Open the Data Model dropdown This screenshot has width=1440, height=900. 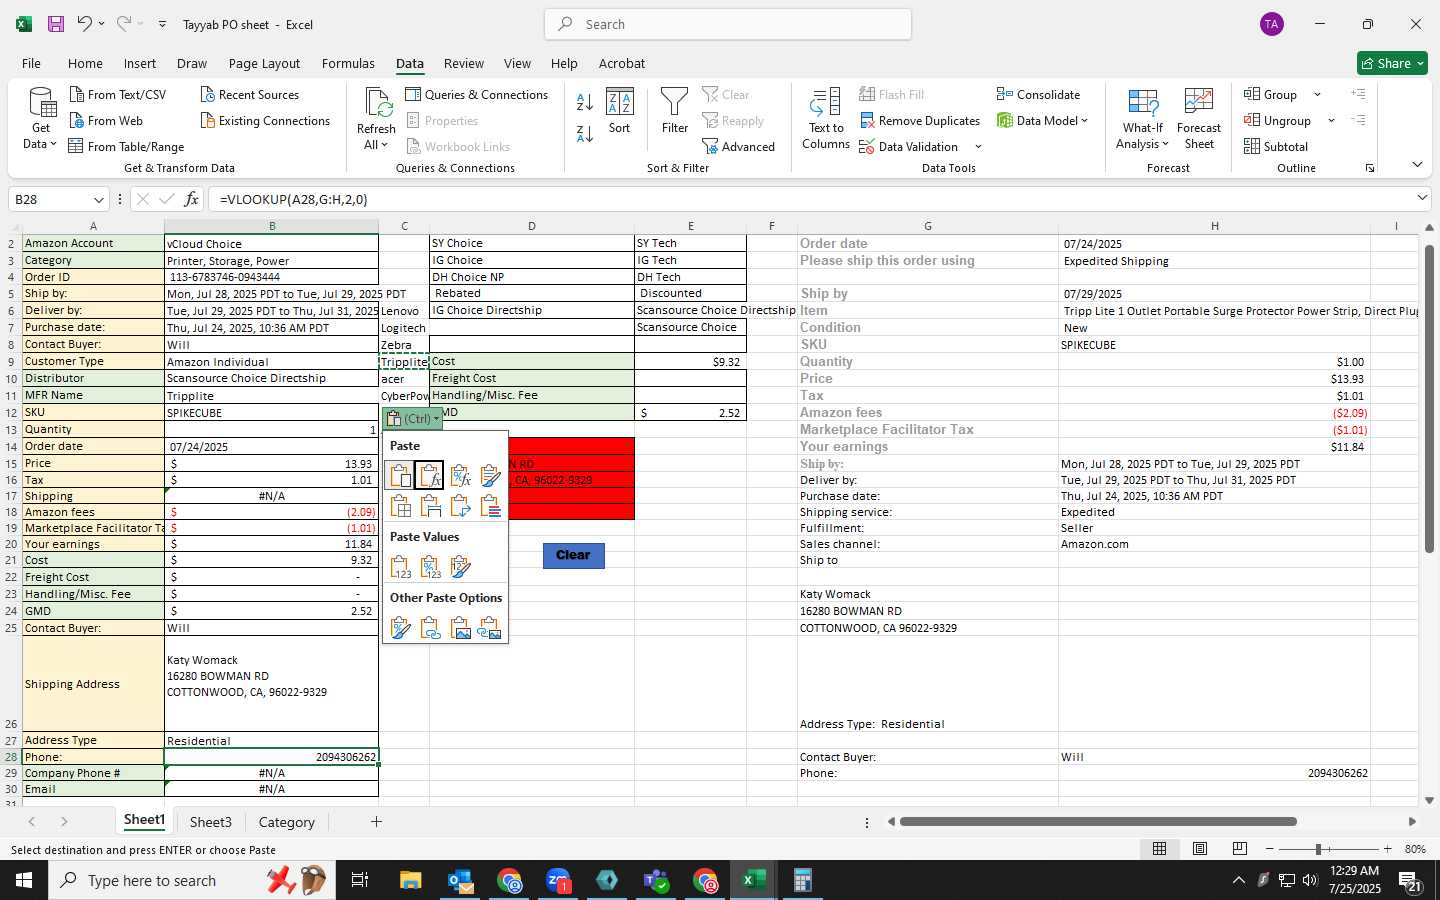tap(1042, 121)
